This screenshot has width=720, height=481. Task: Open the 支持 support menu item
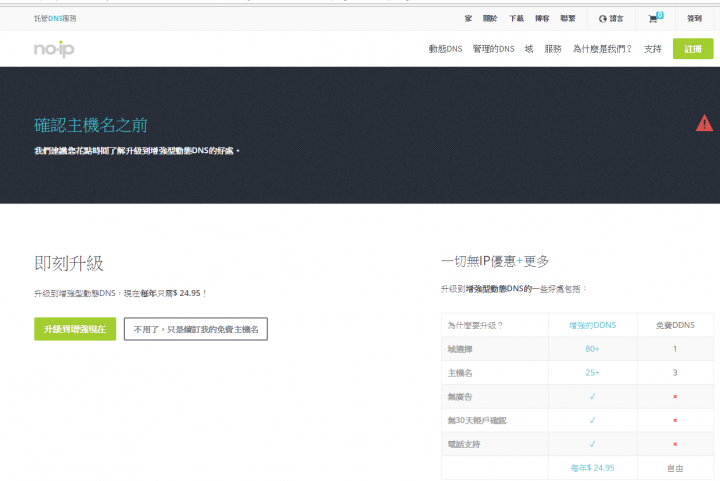[x=652, y=49]
